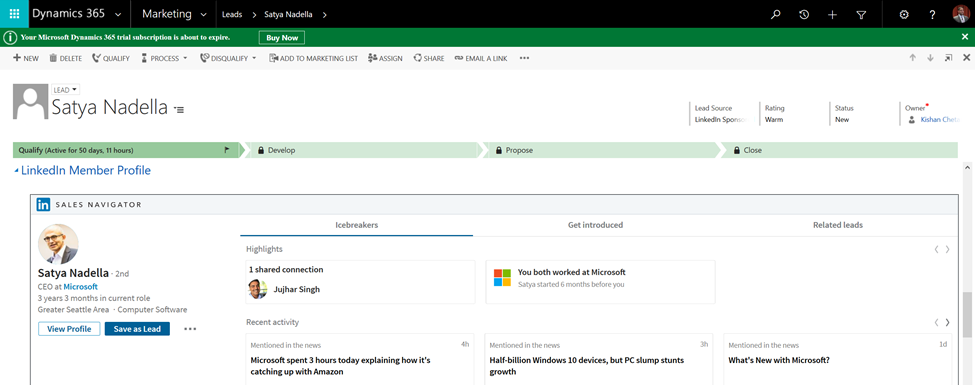The image size is (975, 385).
Task: Select the Develop process stage
Action: tap(364, 150)
